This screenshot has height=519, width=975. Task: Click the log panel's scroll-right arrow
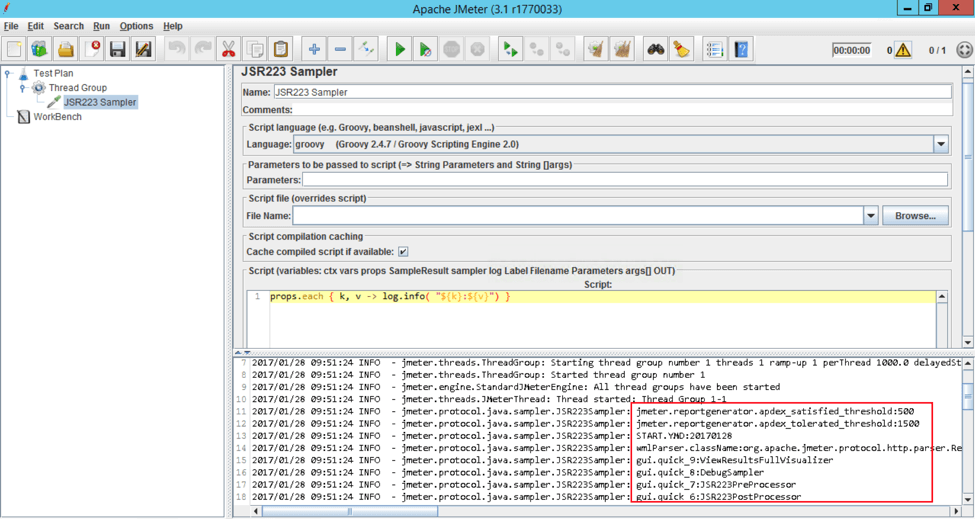(958, 512)
